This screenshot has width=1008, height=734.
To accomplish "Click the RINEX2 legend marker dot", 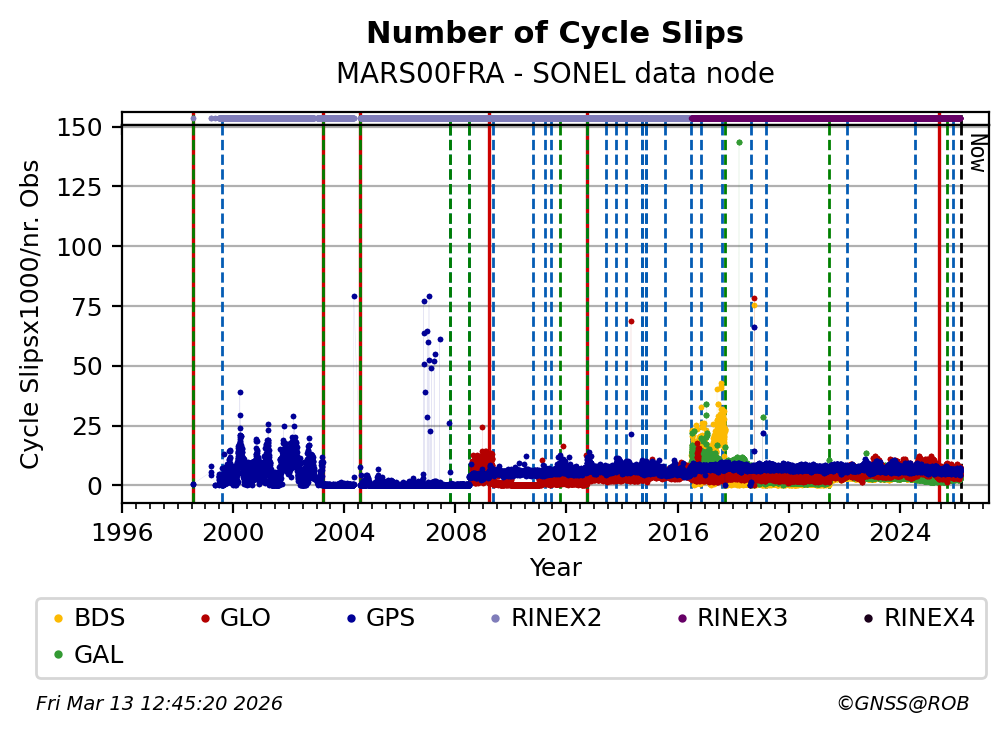I will pos(495,619).
